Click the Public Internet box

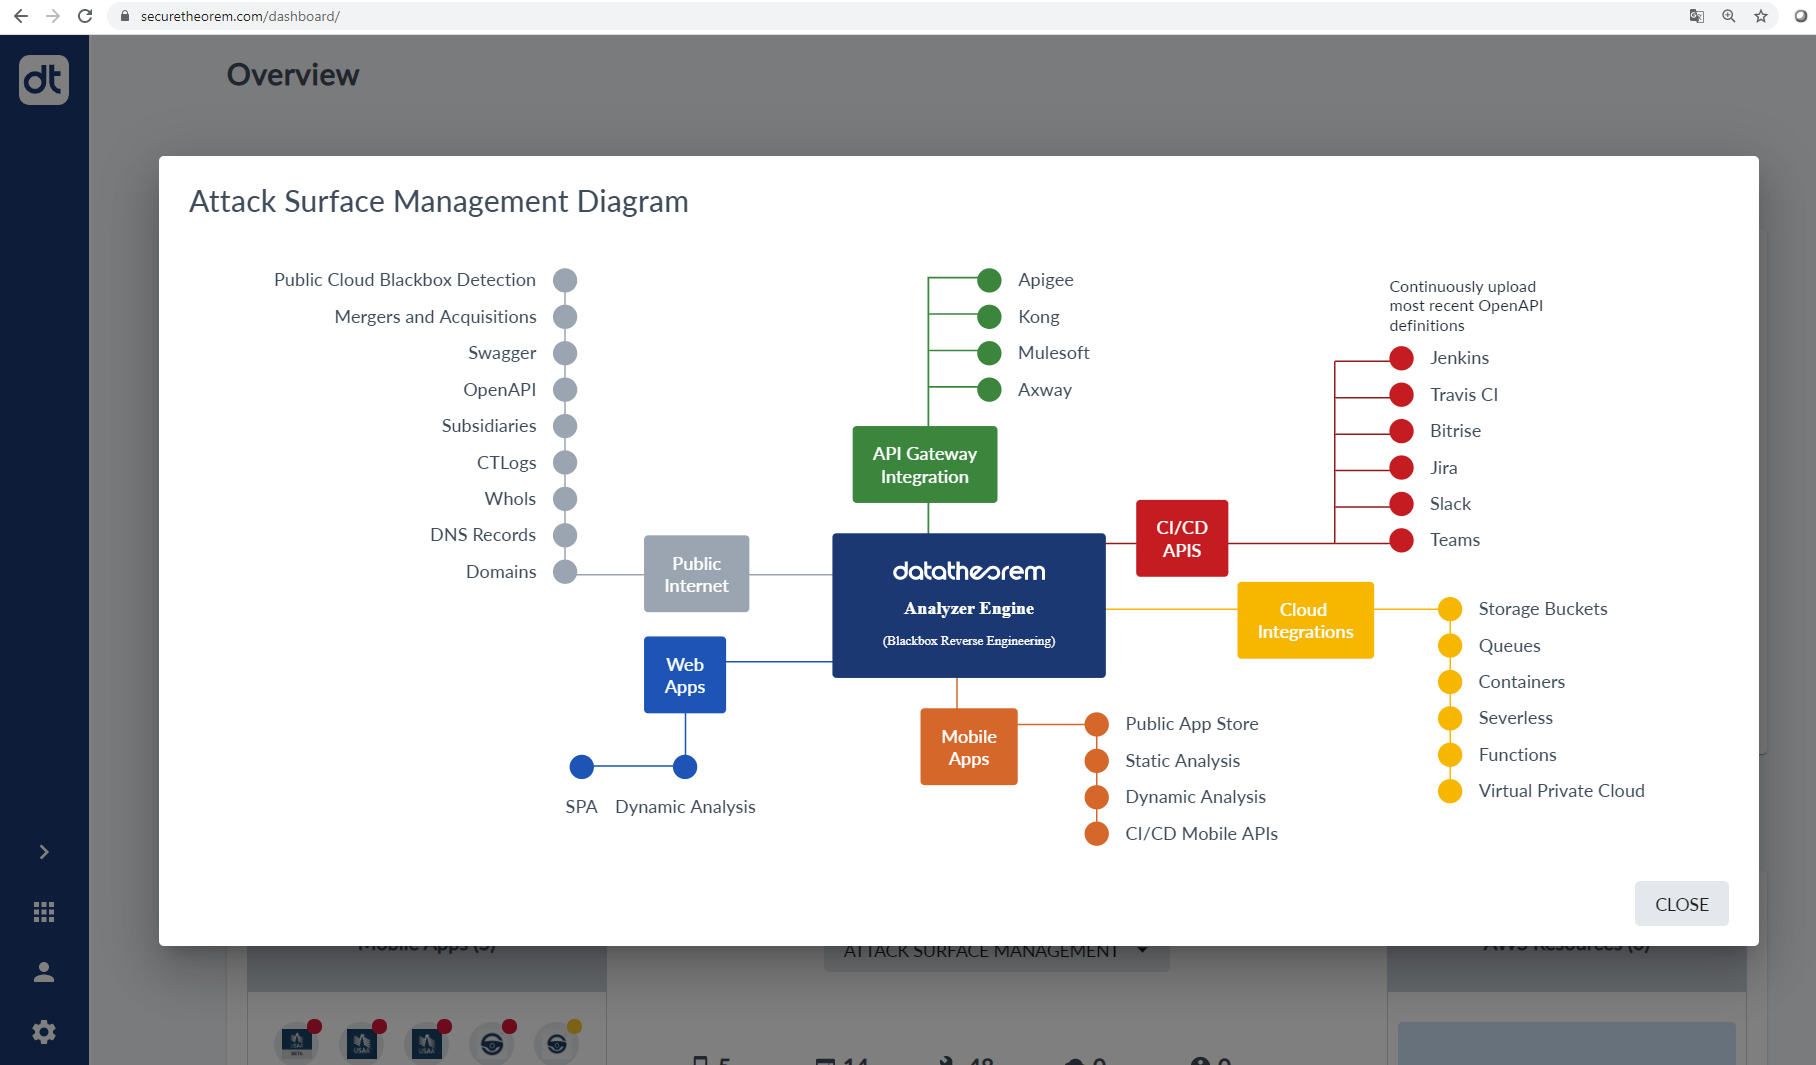(696, 574)
